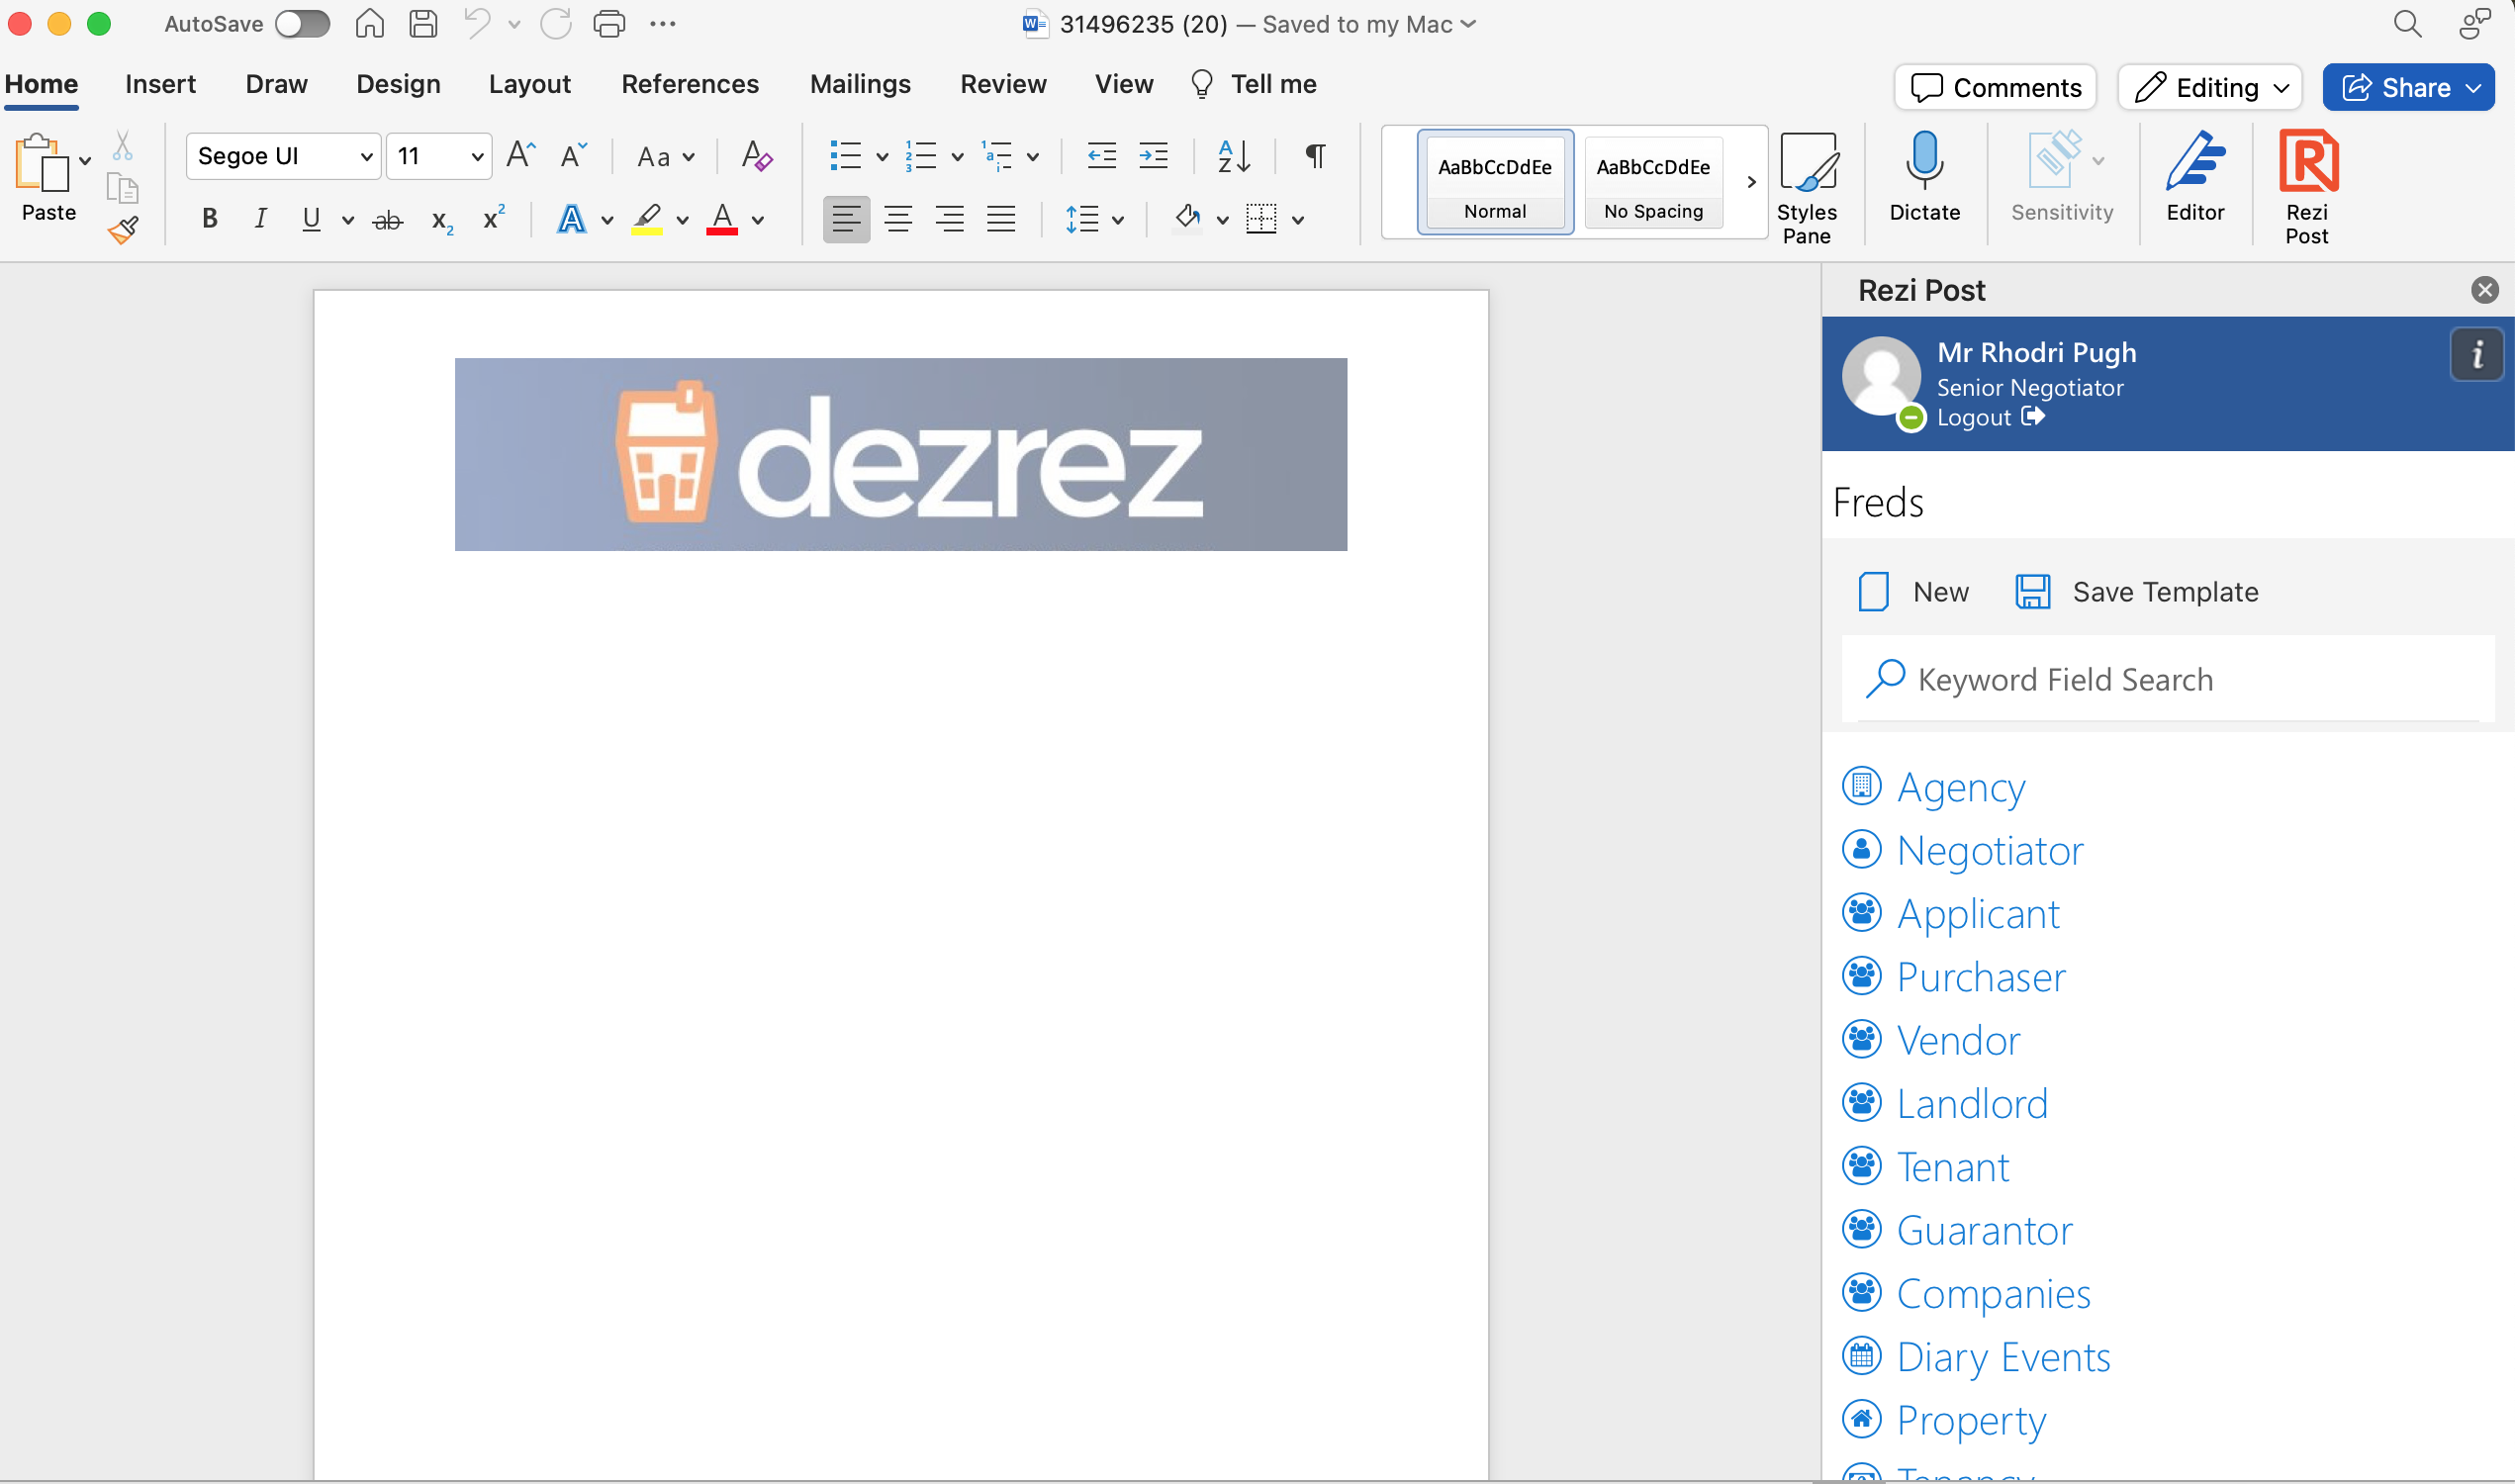Show Rezi Post info icon
The image size is (2515, 1484).
(2476, 354)
